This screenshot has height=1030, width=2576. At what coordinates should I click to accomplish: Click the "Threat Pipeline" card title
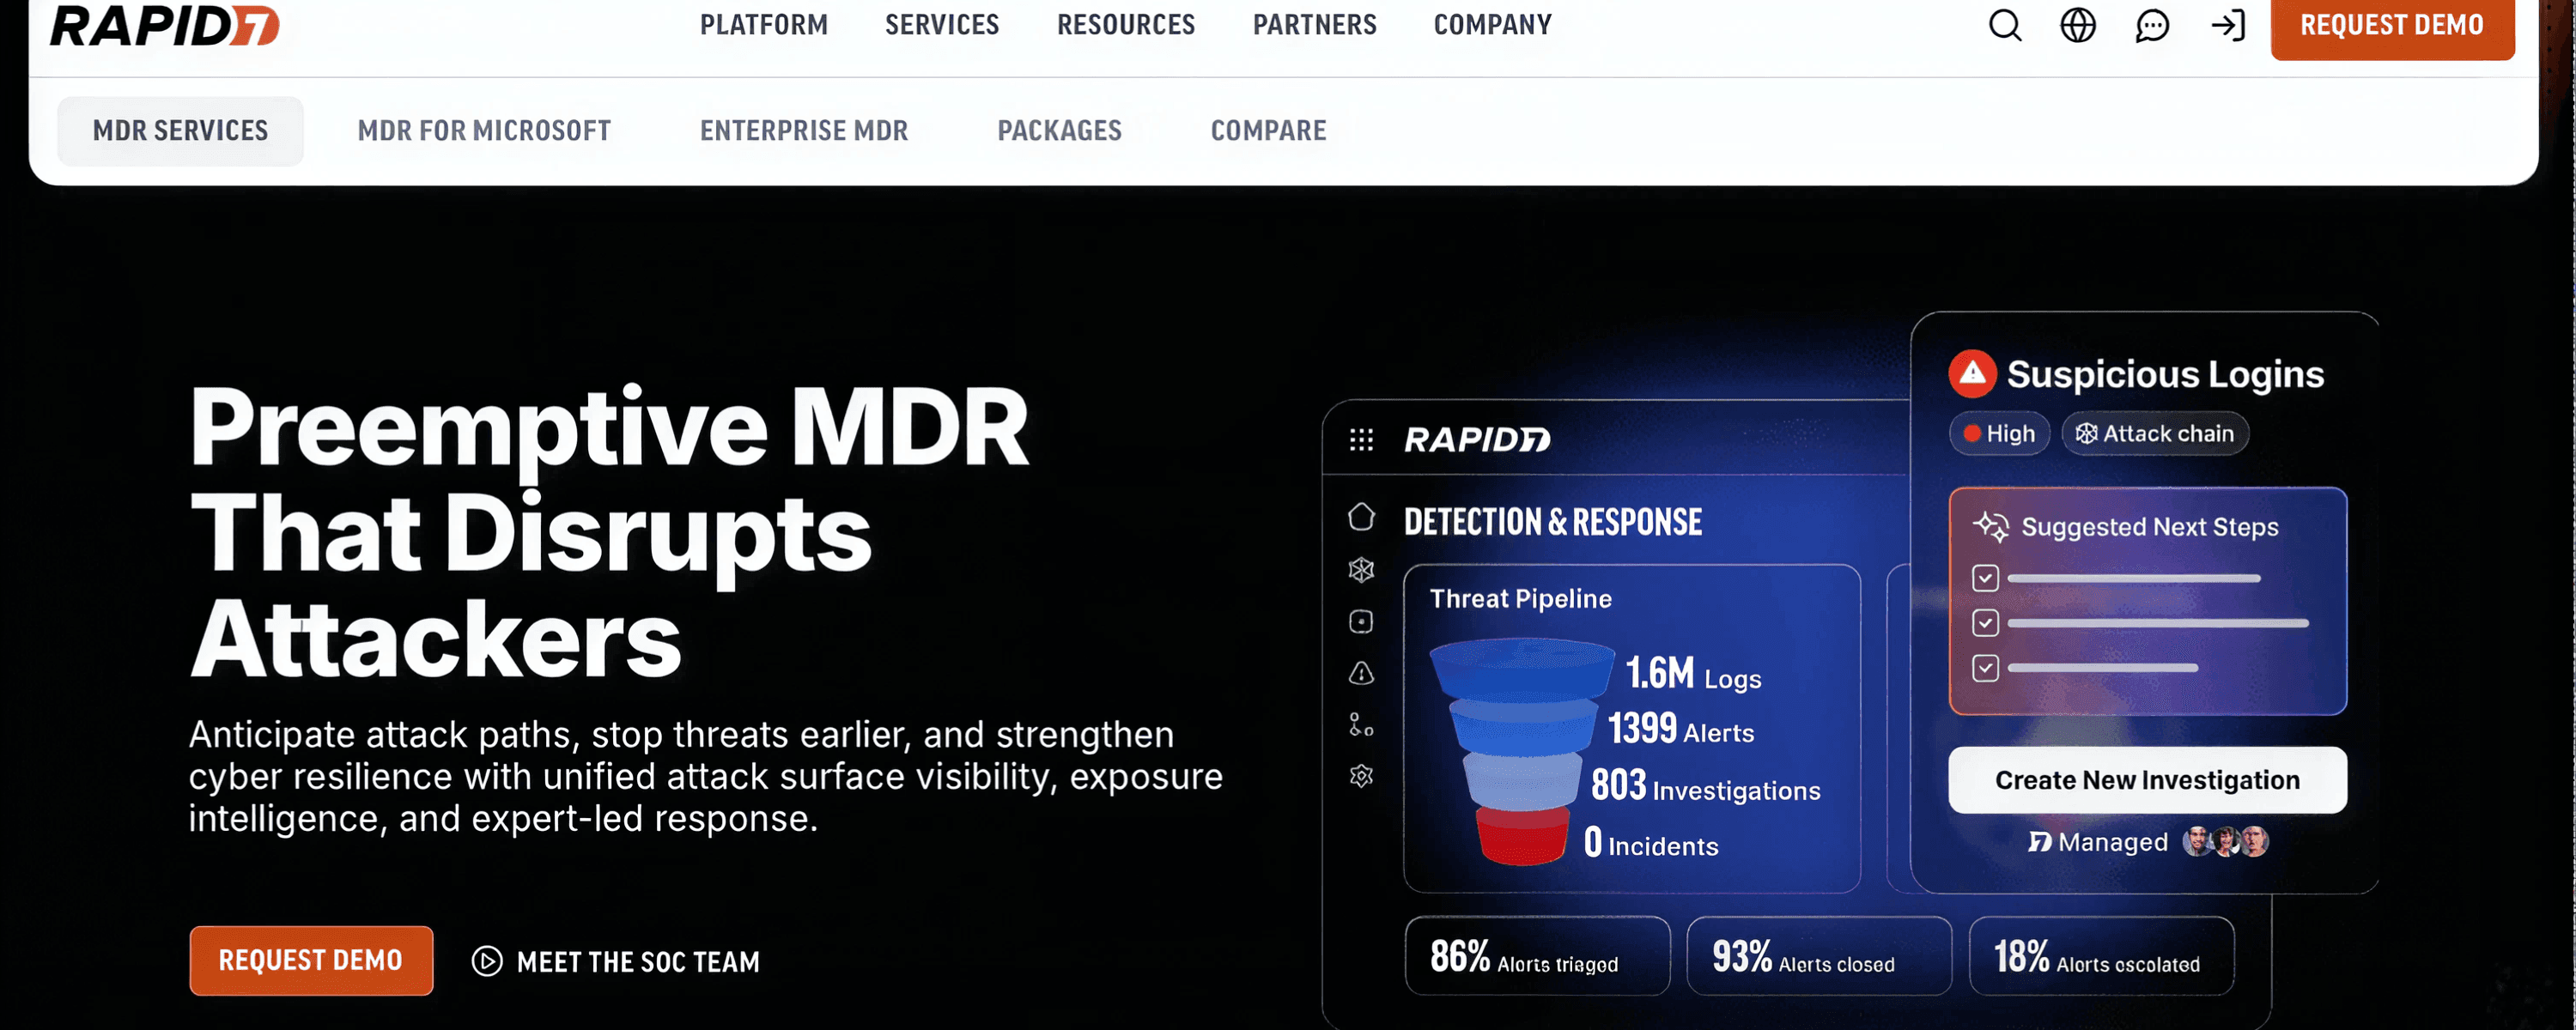pos(1521,598)
